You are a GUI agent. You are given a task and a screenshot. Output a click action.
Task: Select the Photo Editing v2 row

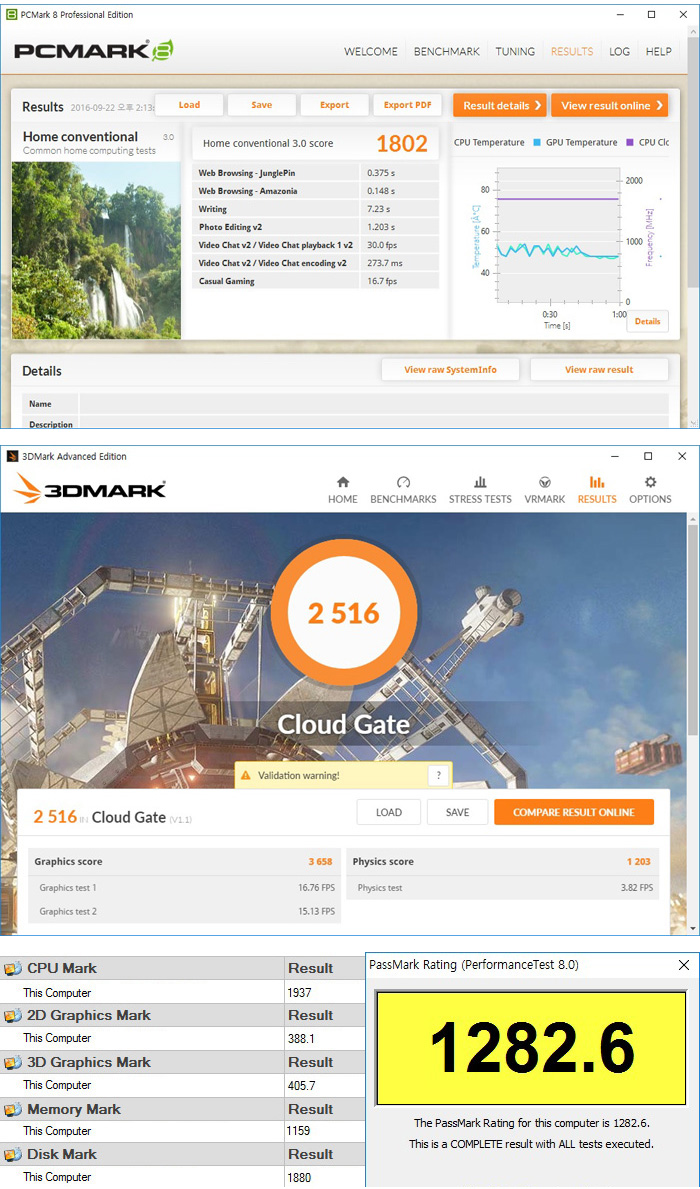tap(315, 227)
